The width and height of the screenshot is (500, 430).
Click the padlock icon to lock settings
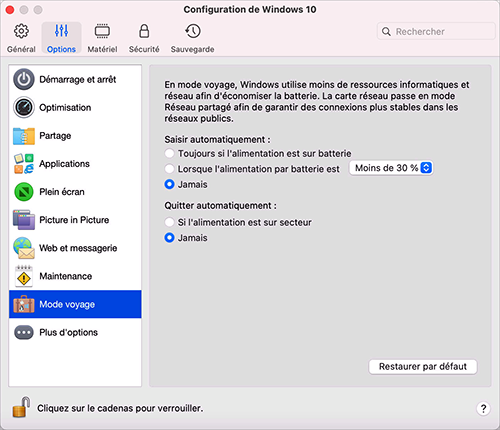[x=21, y=407]
